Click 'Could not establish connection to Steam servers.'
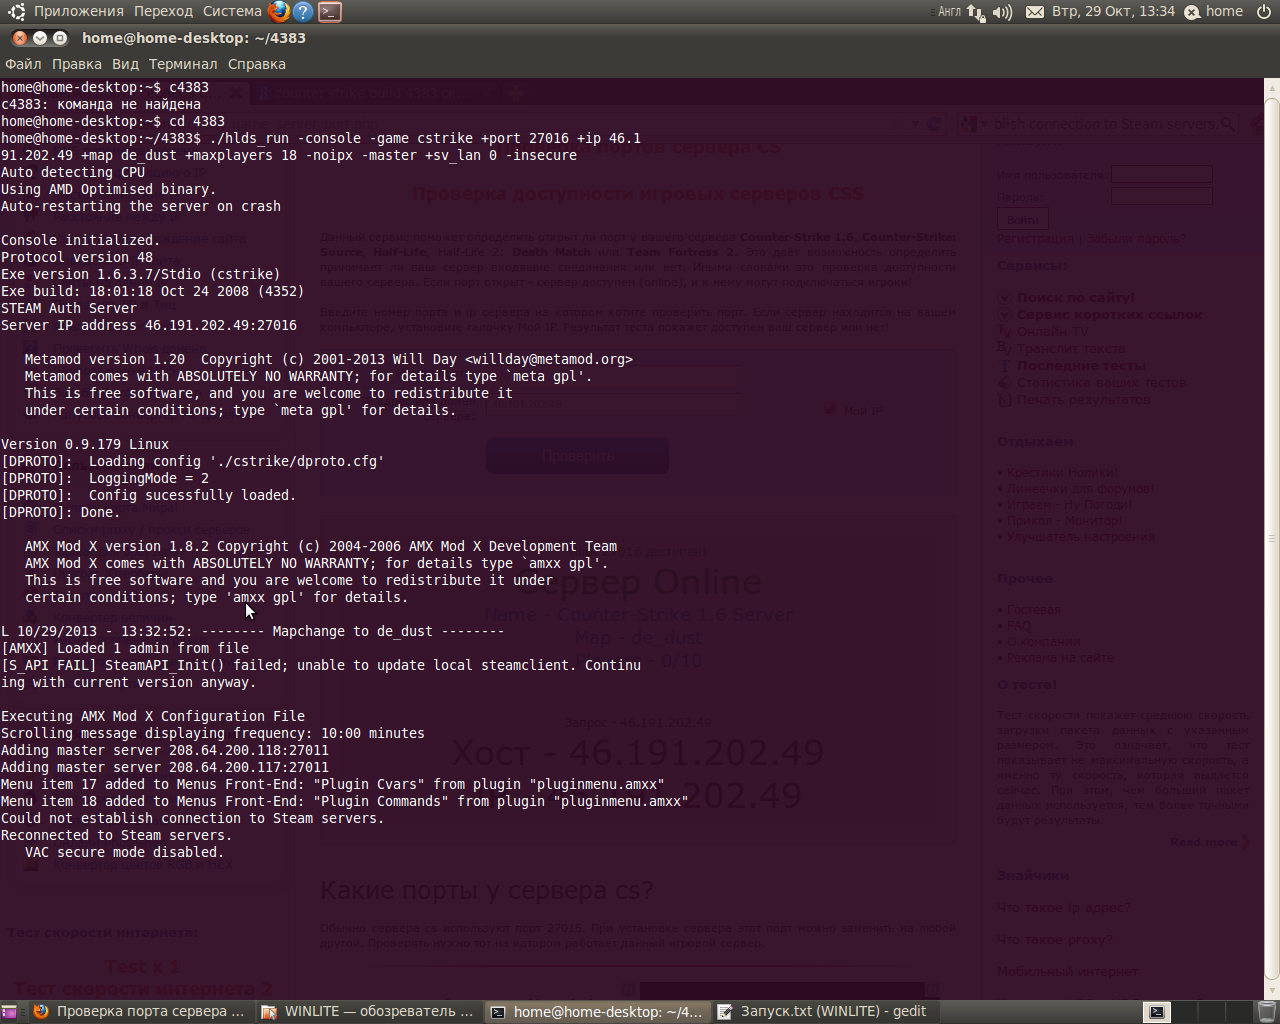The image size is (1280, 1024). [193, 818]
